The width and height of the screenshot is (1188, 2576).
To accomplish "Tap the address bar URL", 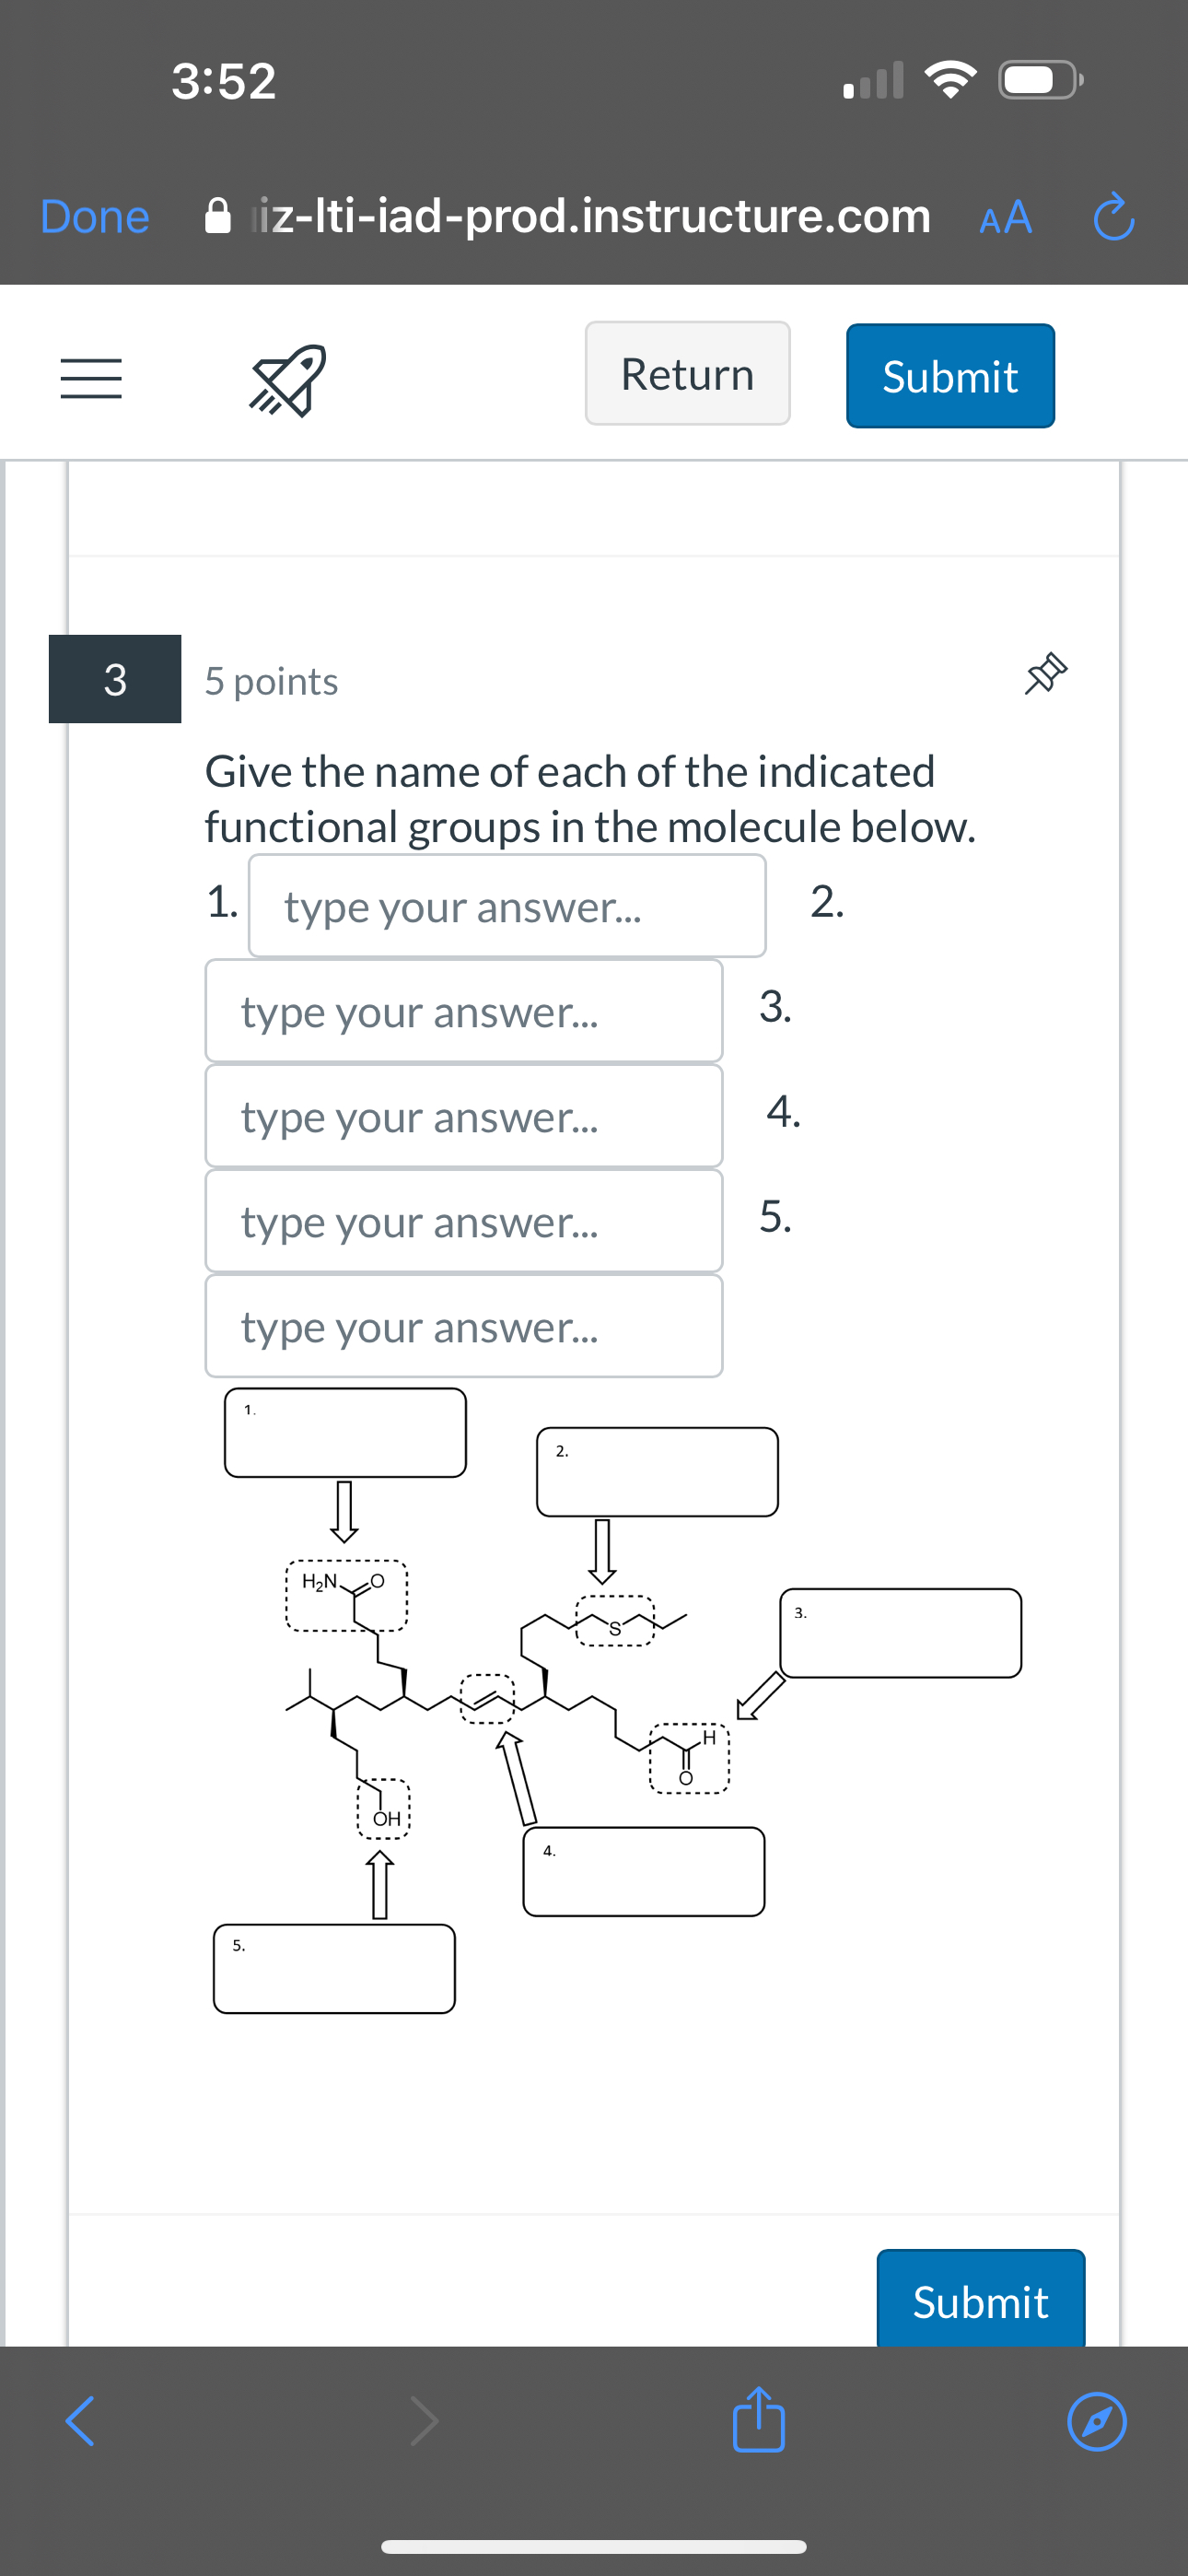I will (x=593, y=216).
